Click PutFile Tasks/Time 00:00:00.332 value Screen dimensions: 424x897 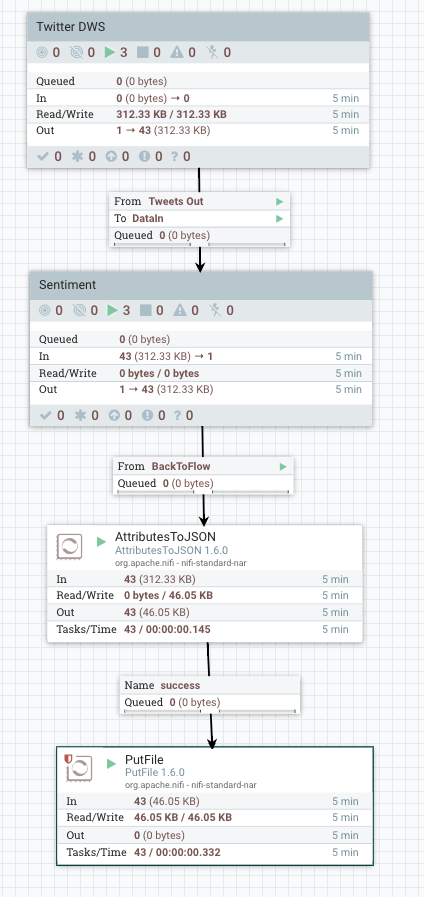(177, 852)
